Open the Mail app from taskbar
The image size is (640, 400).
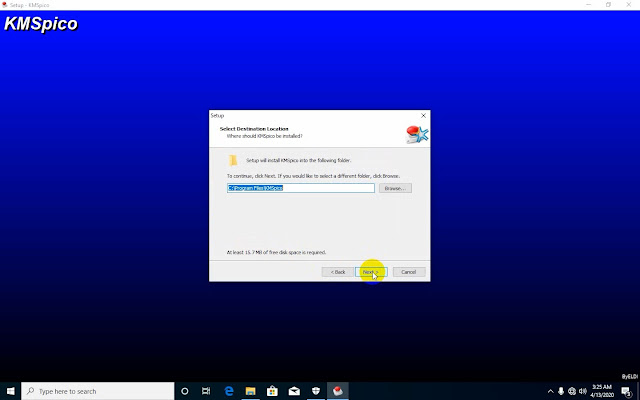coord(294,391)
